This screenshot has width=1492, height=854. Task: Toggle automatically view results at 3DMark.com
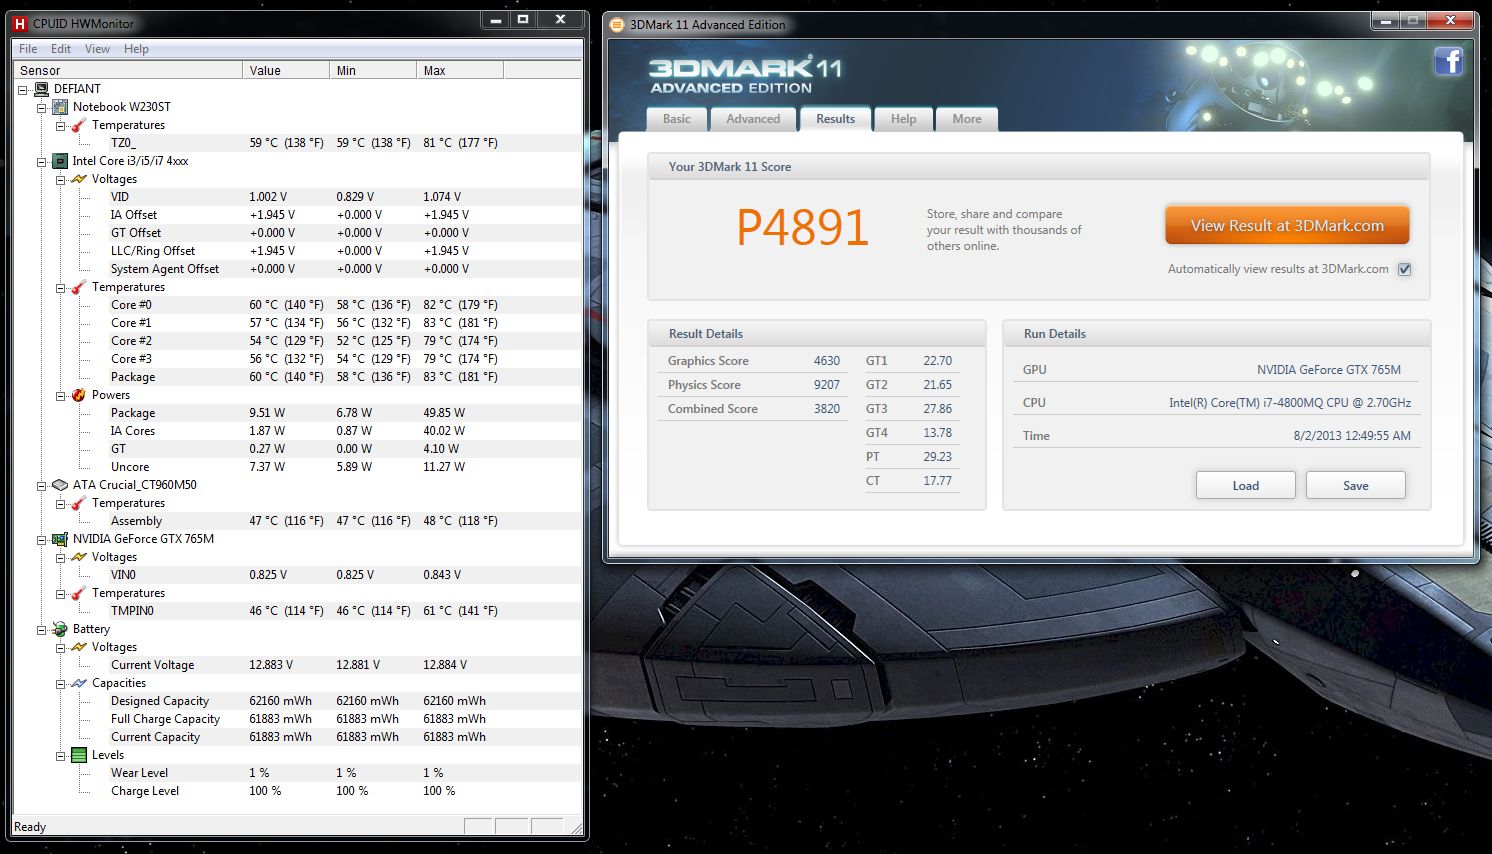pos(1404,269)
